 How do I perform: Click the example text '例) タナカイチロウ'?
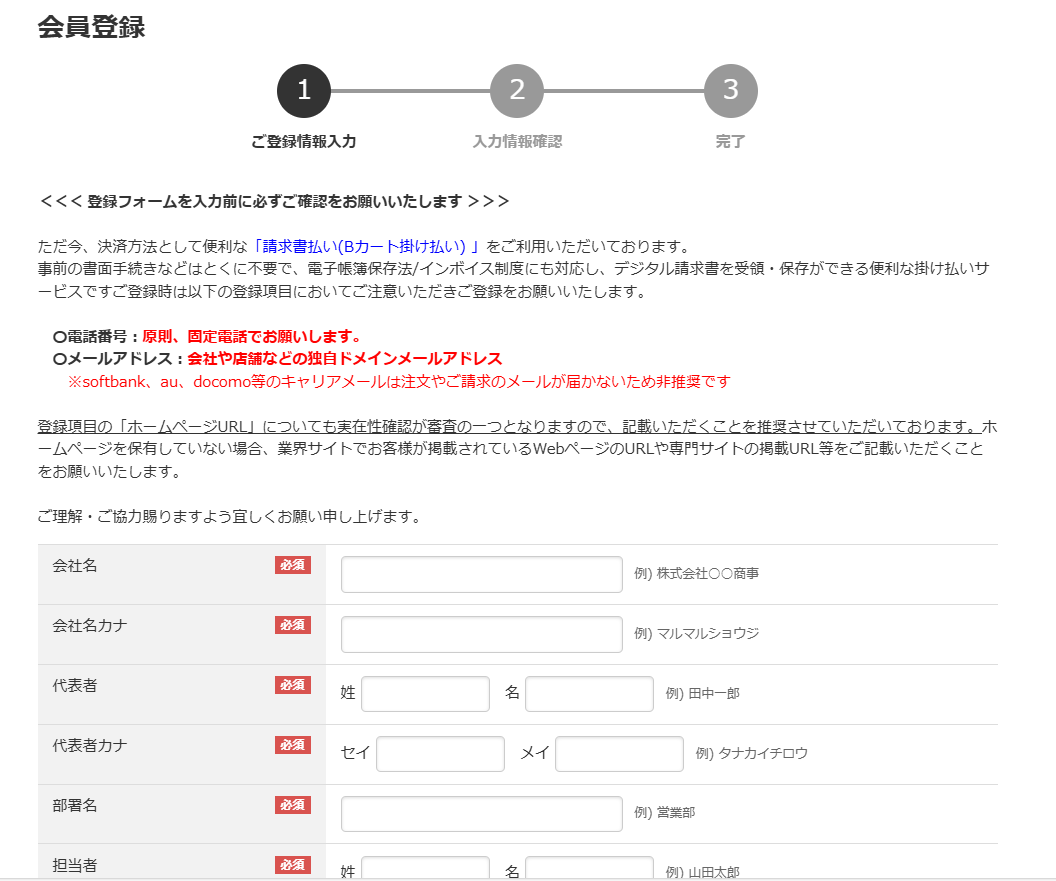click(x=752, y=753)
